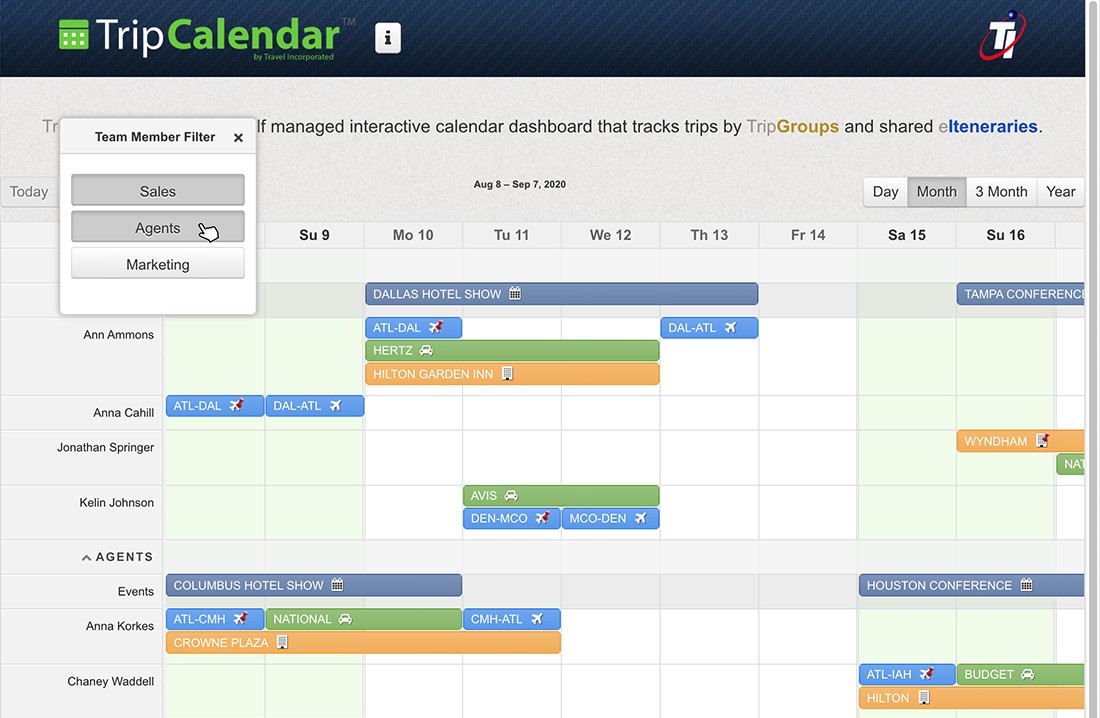
Task: Click the hotel icon on Hilton Garden Inn
Action: (507, 374)
